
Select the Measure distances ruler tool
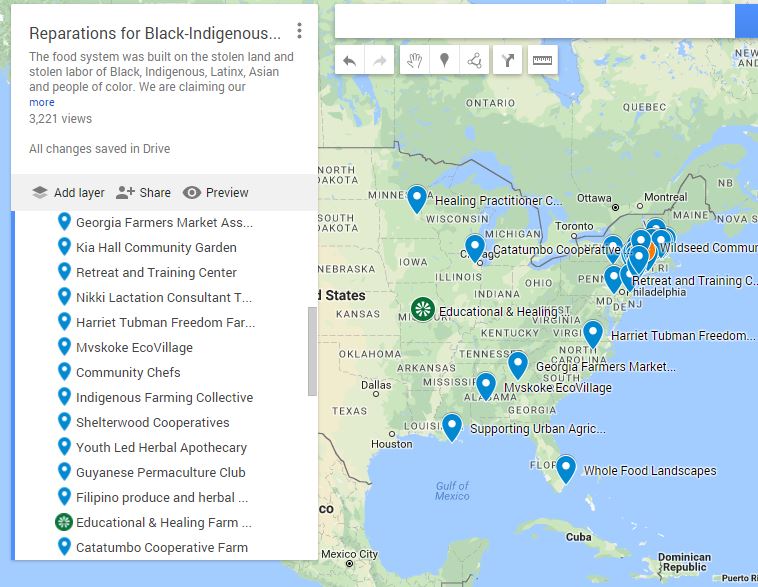point(542,60)
